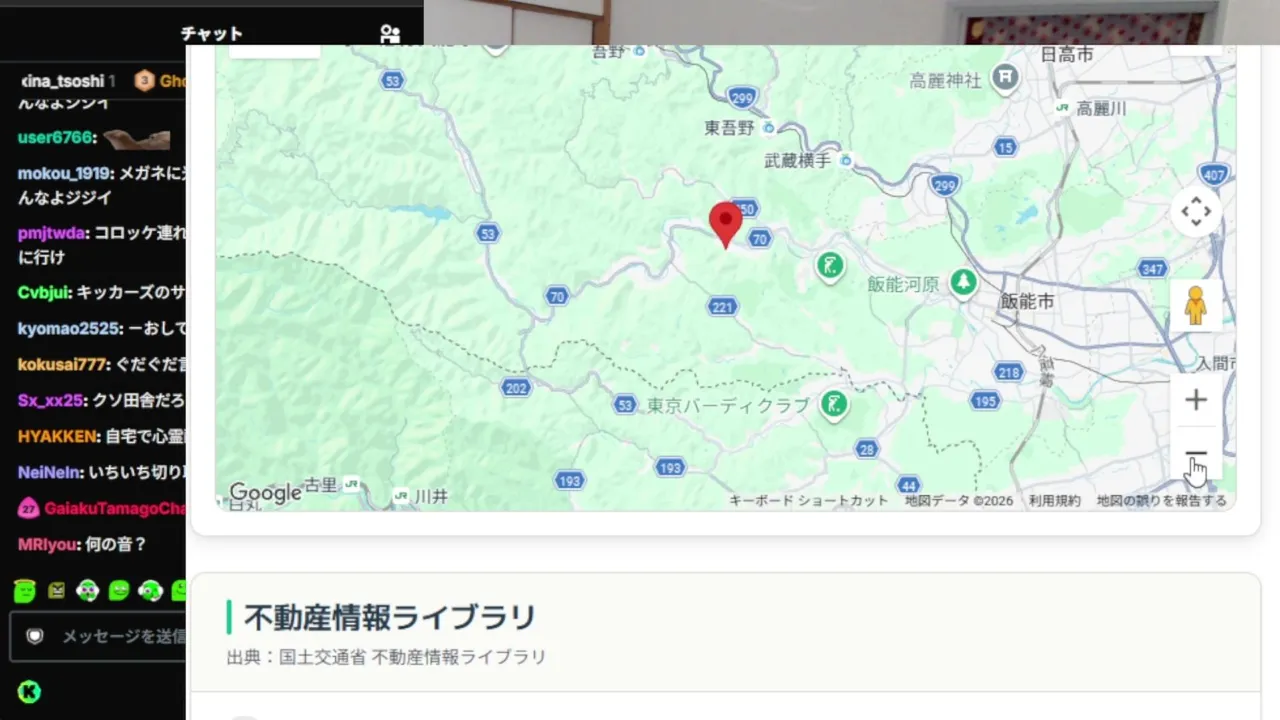Click username Cvbjui in chat
This screenshot has height=720, width=1280.
(45, 293)
